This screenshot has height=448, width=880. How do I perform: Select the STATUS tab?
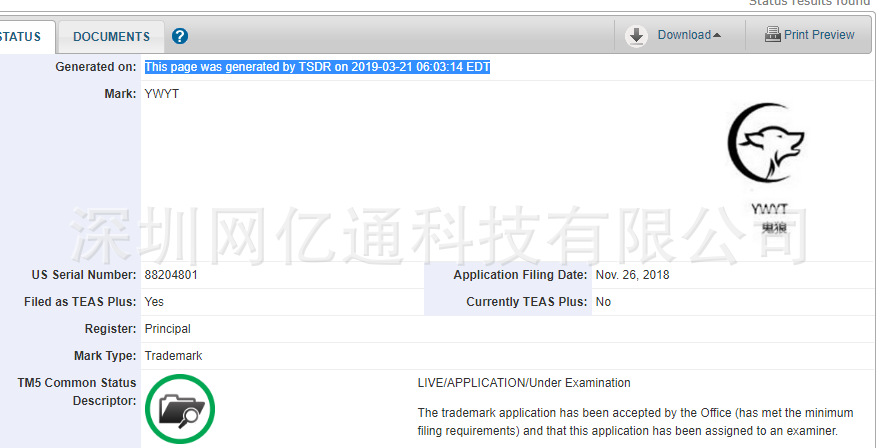pos(21,37)
